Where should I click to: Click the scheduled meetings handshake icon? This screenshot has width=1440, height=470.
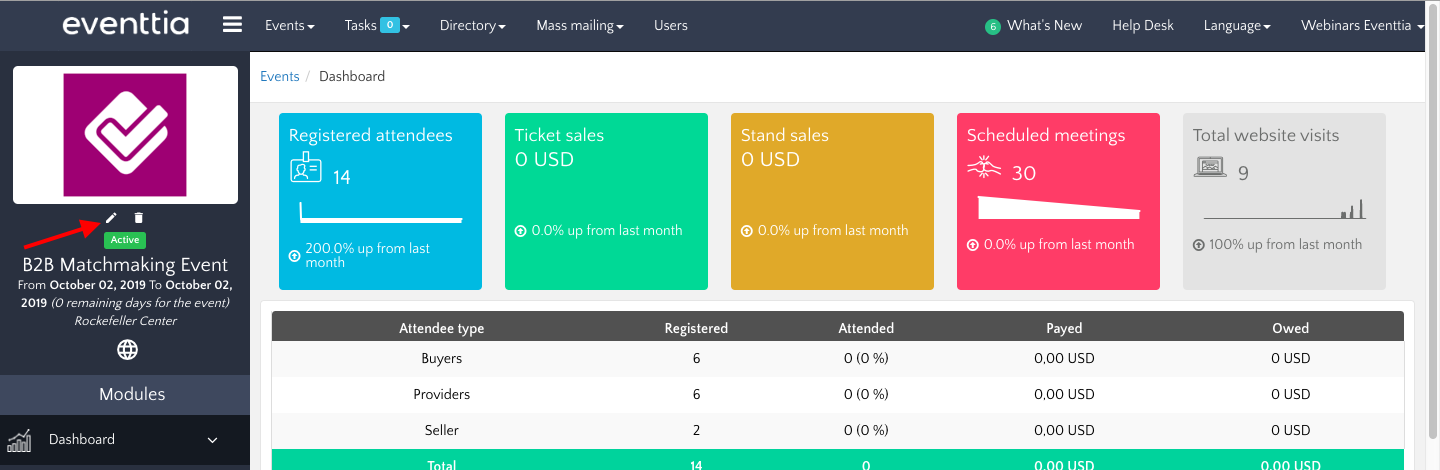[x=985, y=170]
